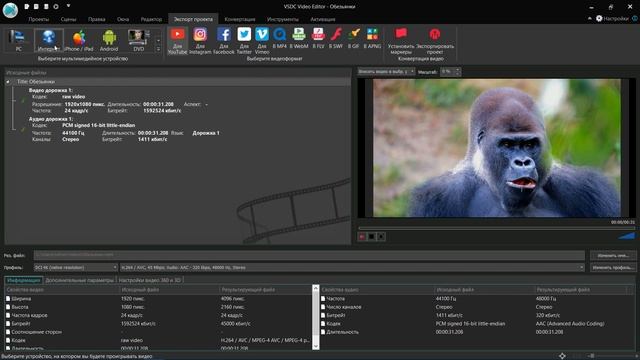This screenshot has width=640, height=360.
Task: Select the Twitter export format
Action: pyautogui.click(x=244, y=41)
